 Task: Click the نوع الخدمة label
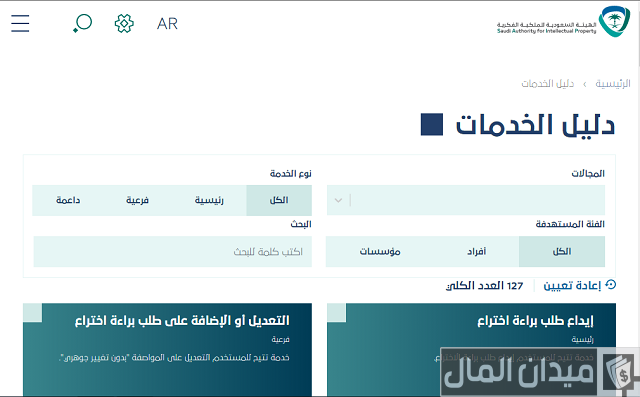point(291,174)
